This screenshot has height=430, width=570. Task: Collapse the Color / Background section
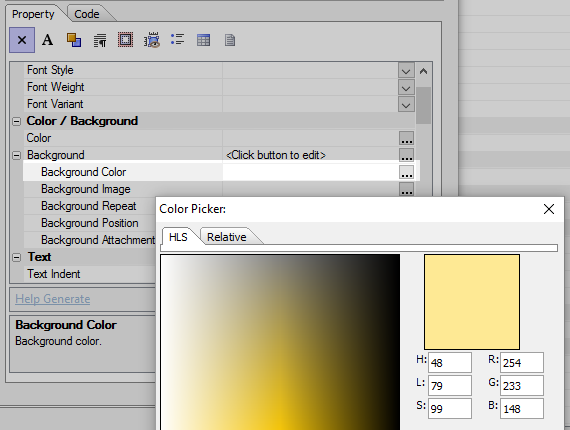coord(17,121)
